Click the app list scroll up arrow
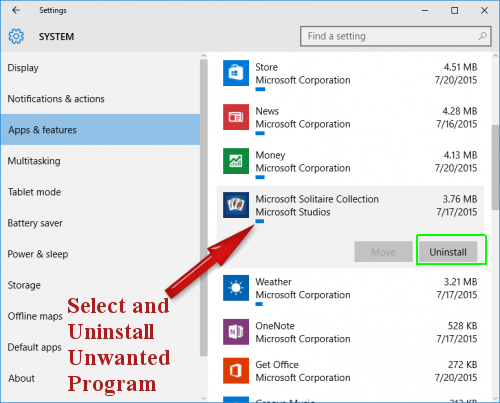This screenshot has height=403, width=500. (x=495, y=56)
